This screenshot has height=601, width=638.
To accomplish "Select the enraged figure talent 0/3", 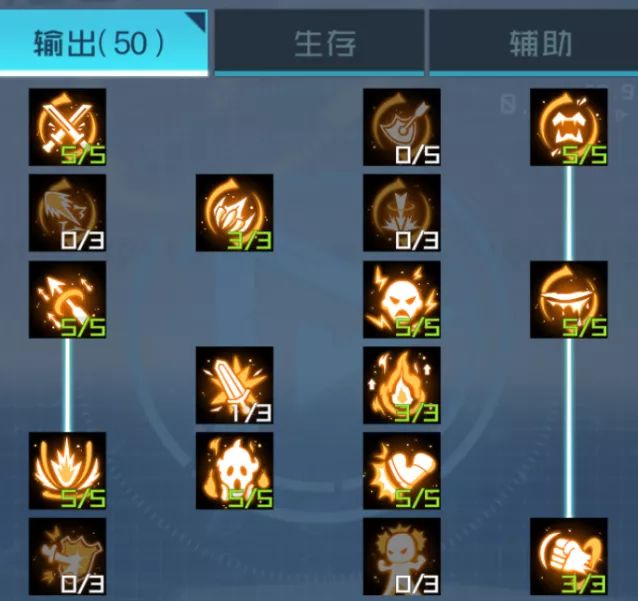I will [402, 557].
